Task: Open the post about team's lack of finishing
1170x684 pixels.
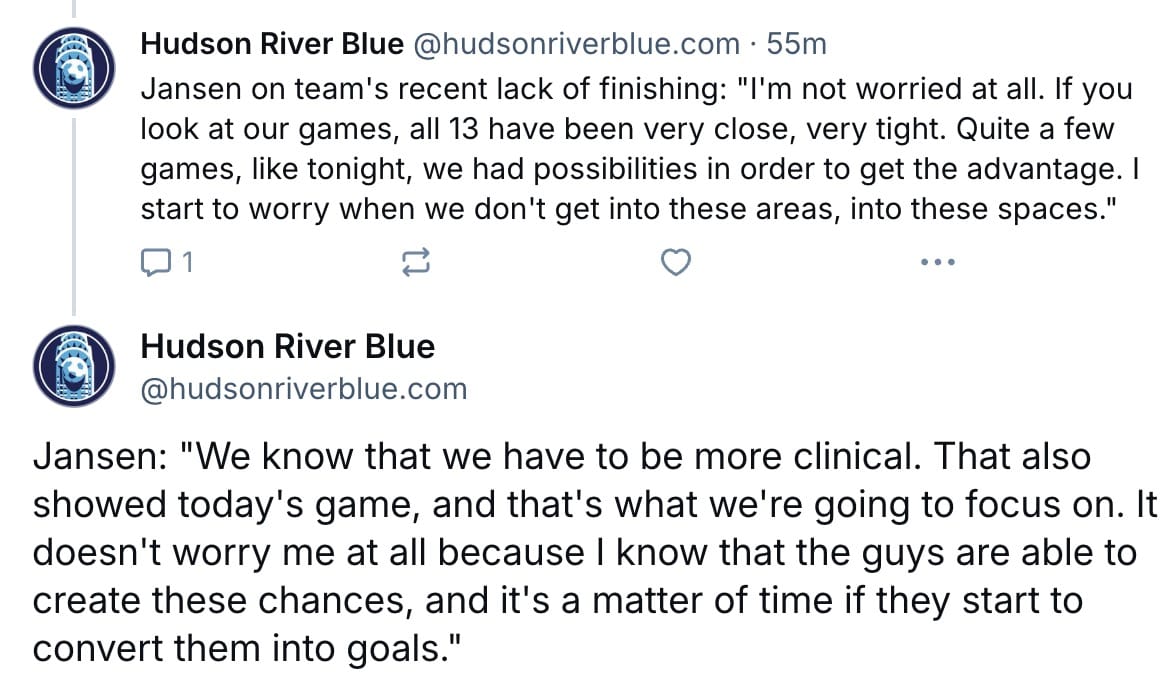Action: [x=638, y=149]
